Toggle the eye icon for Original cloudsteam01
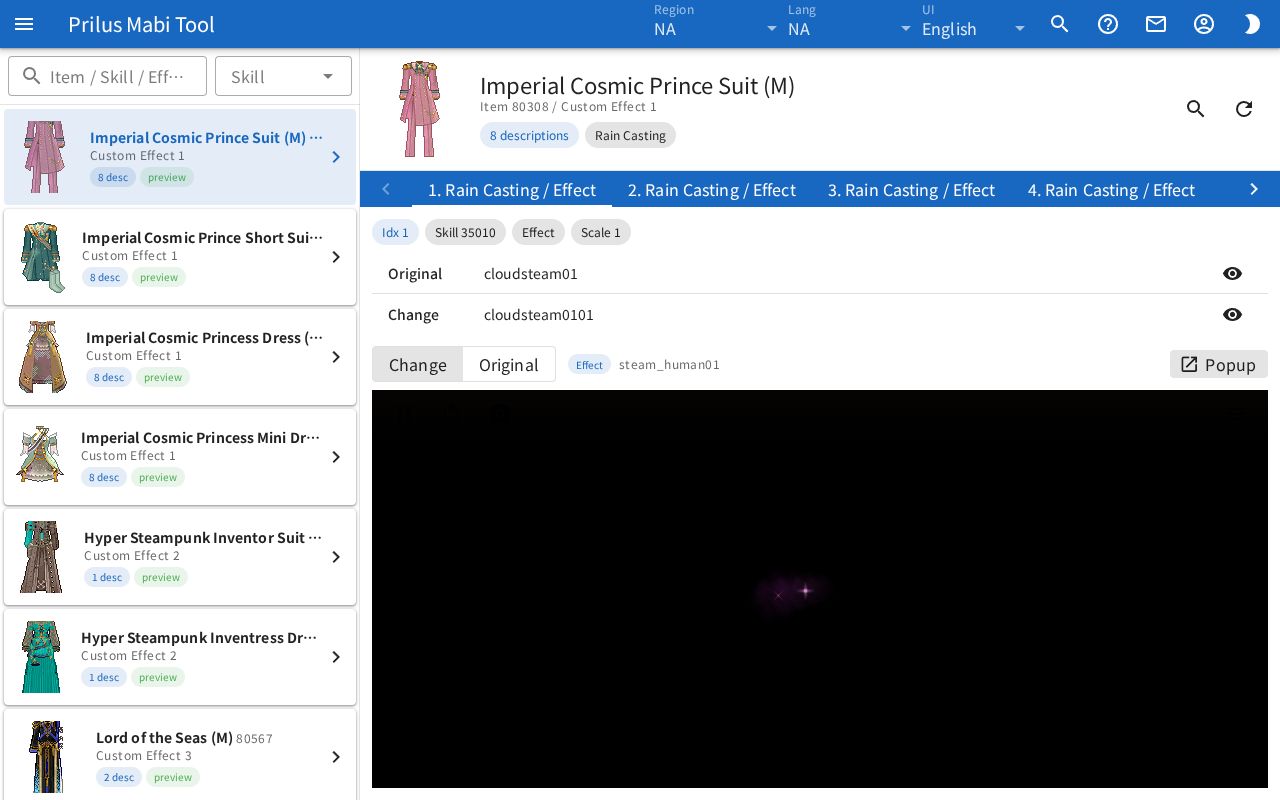Screen dimensions: 1280x800 [1232, 274]
